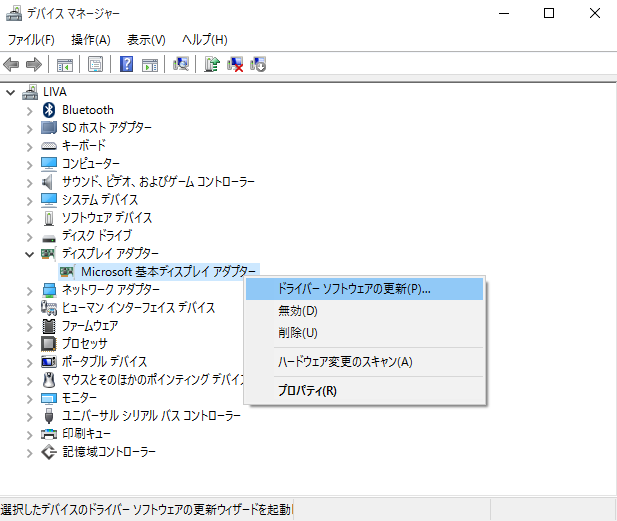The image size is (617, 521).
Task: Click the storage controller icon
Action: (x=49, y=452)
